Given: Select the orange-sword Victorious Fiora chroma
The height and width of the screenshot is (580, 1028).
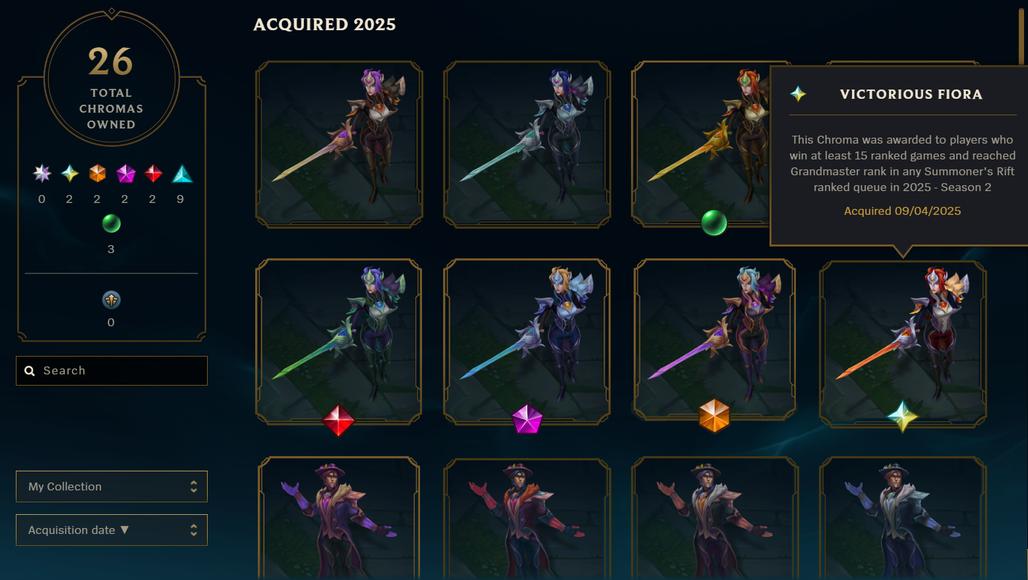Looking at the screenshot, I should [903, 343].
